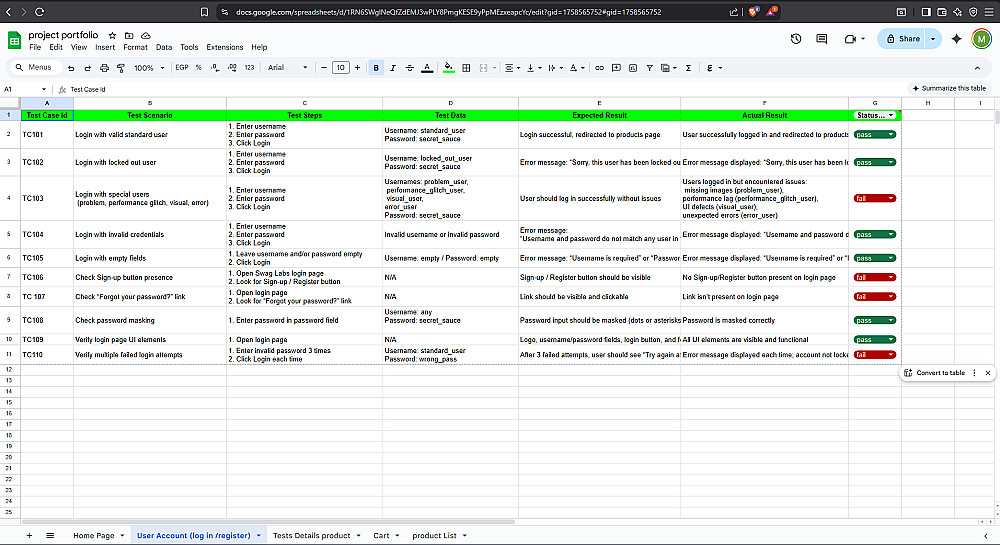Open more number formats 123 menu

pos(249,68)
